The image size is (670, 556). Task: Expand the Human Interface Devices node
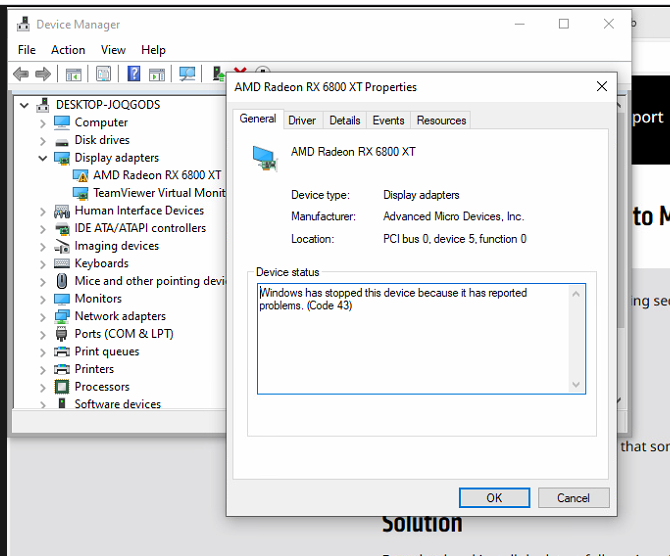[x=42, y=211]
